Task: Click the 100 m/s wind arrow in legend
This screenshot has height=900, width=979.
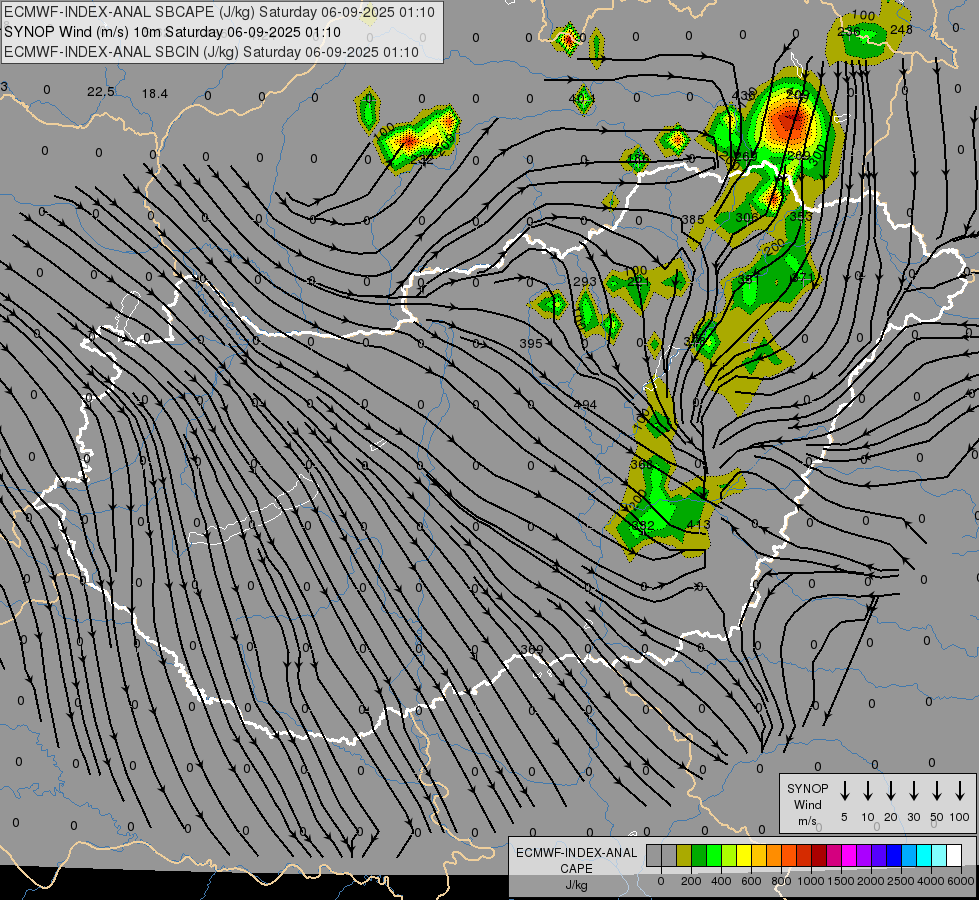Action: pyautogui.click(x=960, y=791)
